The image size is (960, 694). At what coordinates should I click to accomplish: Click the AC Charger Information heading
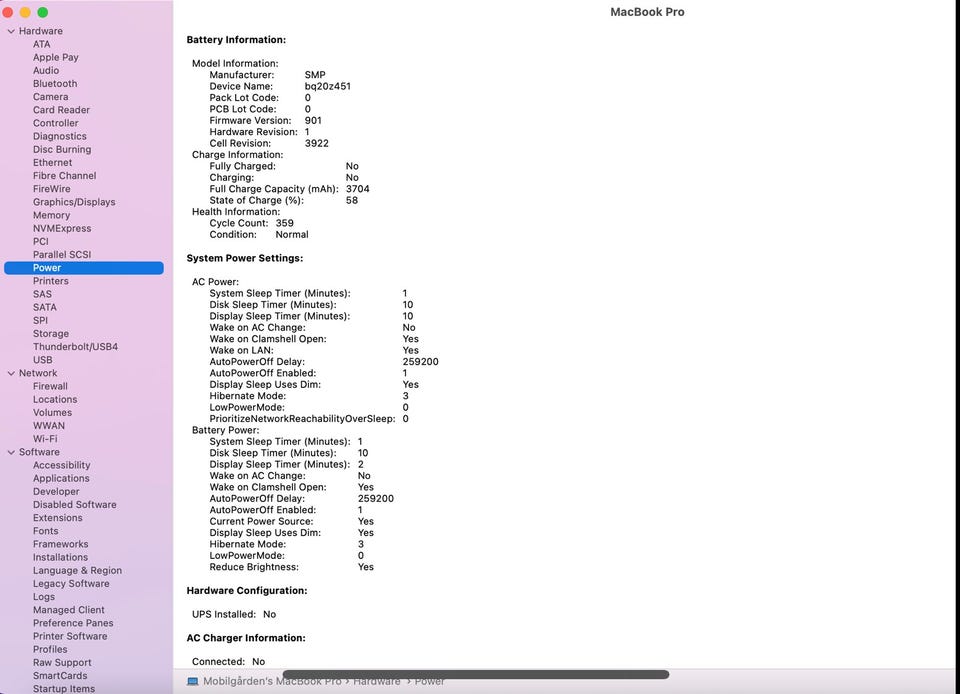point(246,638)
